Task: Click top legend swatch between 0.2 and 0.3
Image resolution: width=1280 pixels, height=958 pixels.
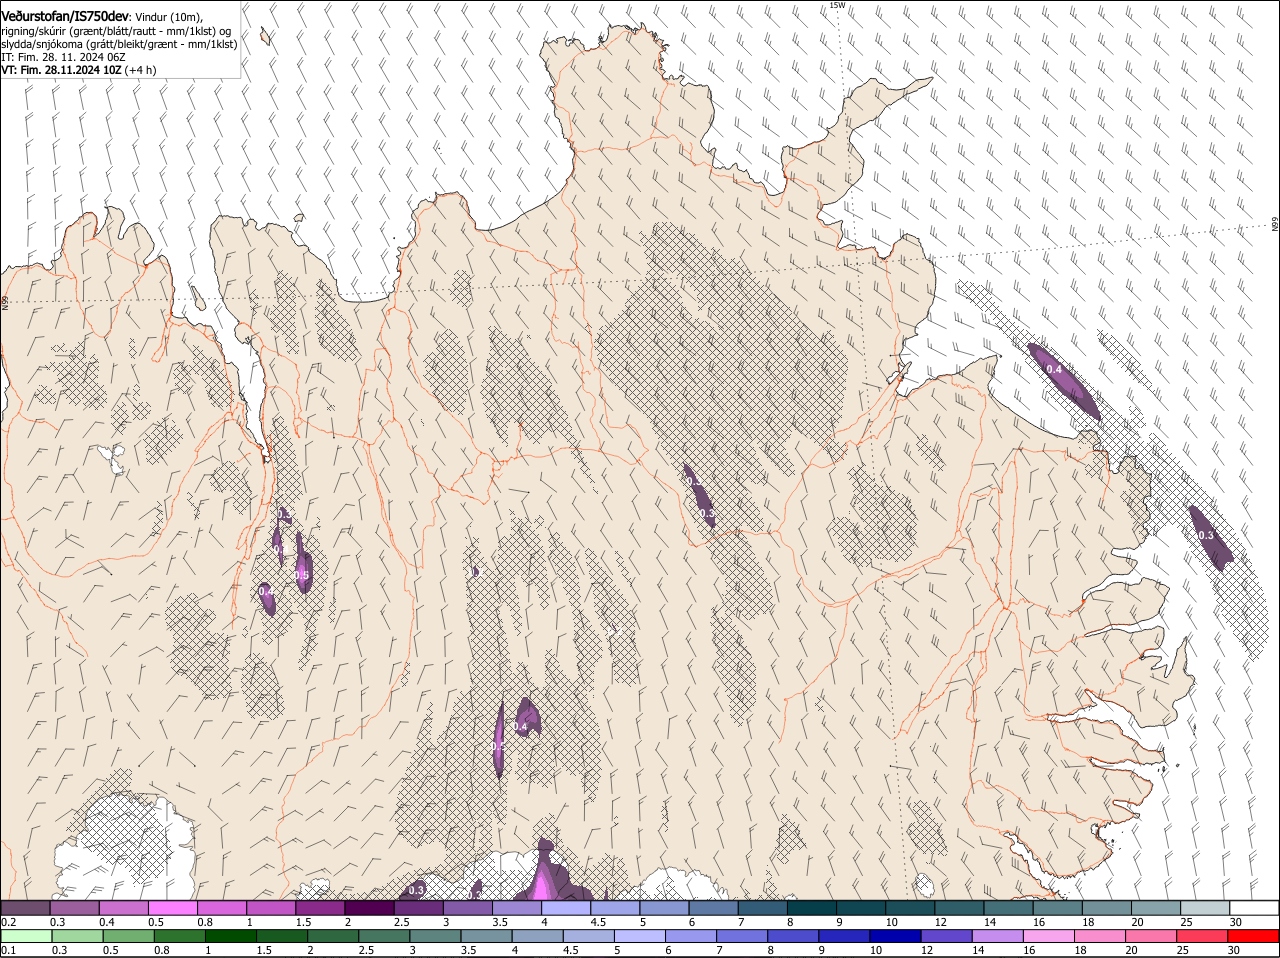Action: (25, 908)
